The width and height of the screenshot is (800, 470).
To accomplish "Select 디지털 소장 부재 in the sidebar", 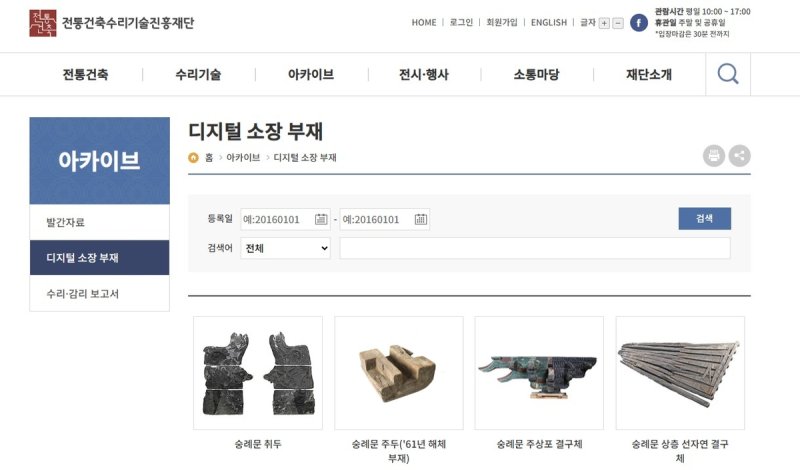I will 99,258.
